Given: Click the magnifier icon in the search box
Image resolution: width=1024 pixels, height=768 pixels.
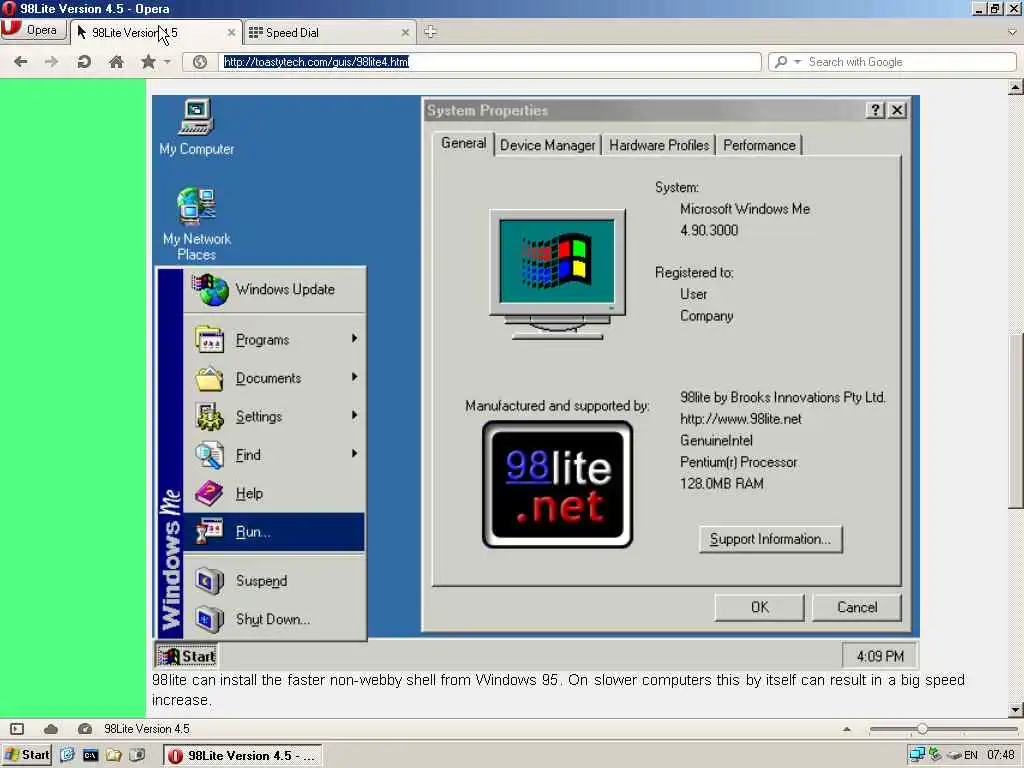Looking at the screenshot, I should point(780,62).
